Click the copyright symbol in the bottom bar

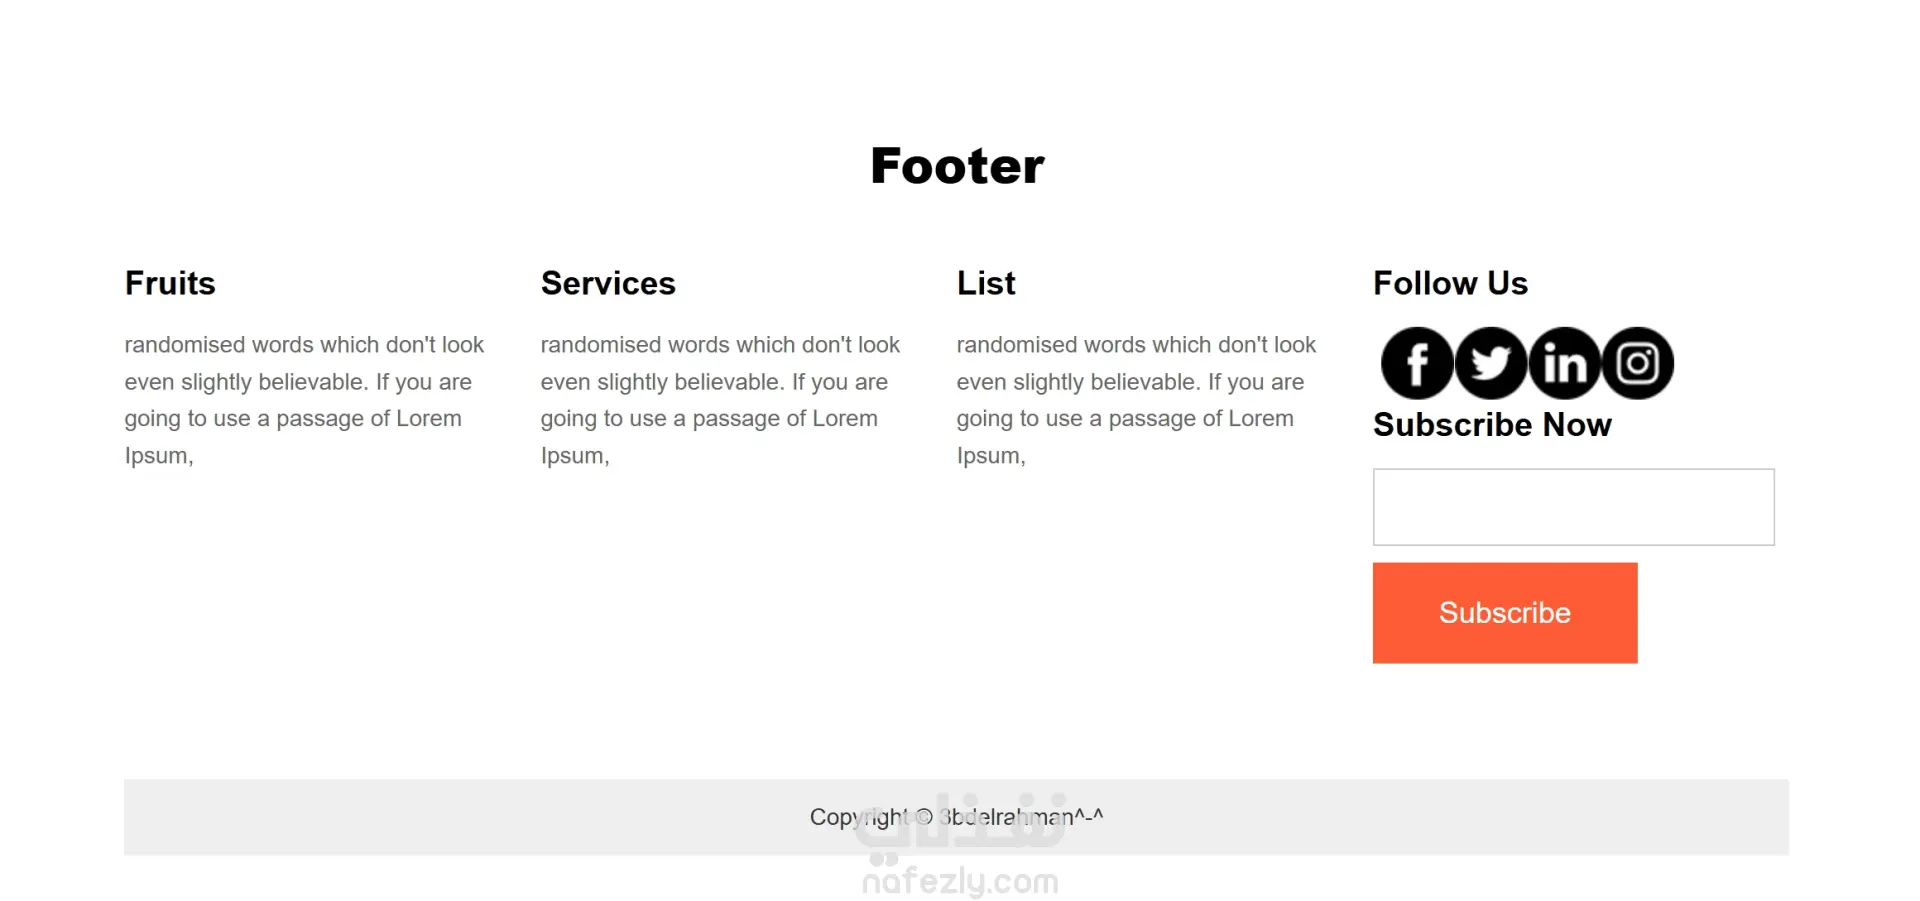click(924, 817)
